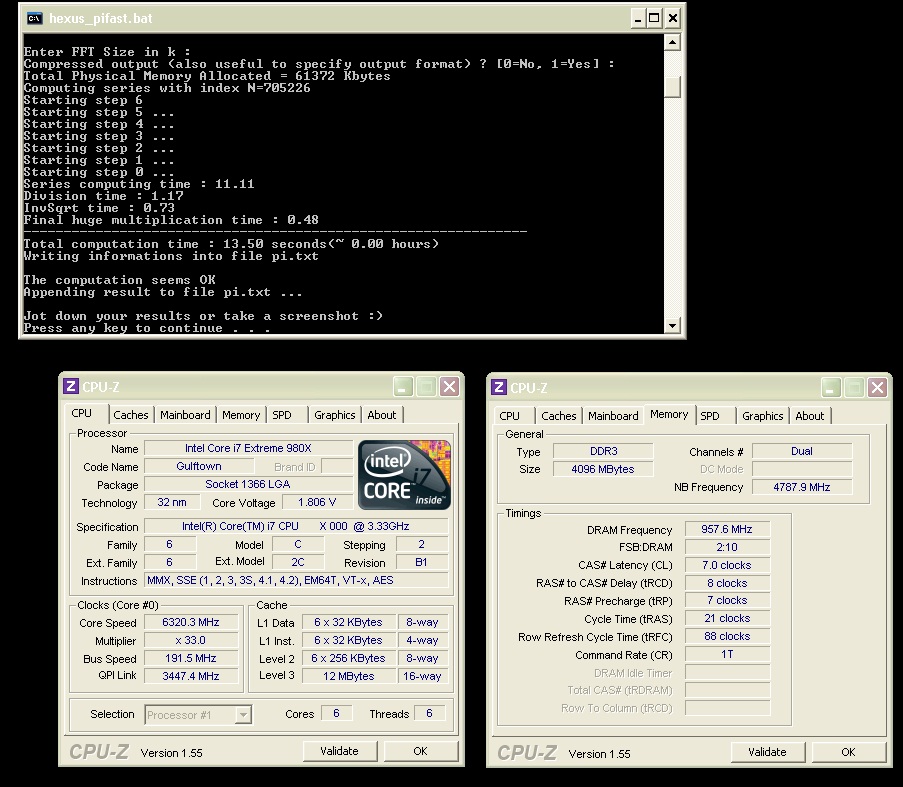Maximize the hexus_pifast.bat console window
The height and width of the screenshot is (787, 903).
(x=655, y=18)
